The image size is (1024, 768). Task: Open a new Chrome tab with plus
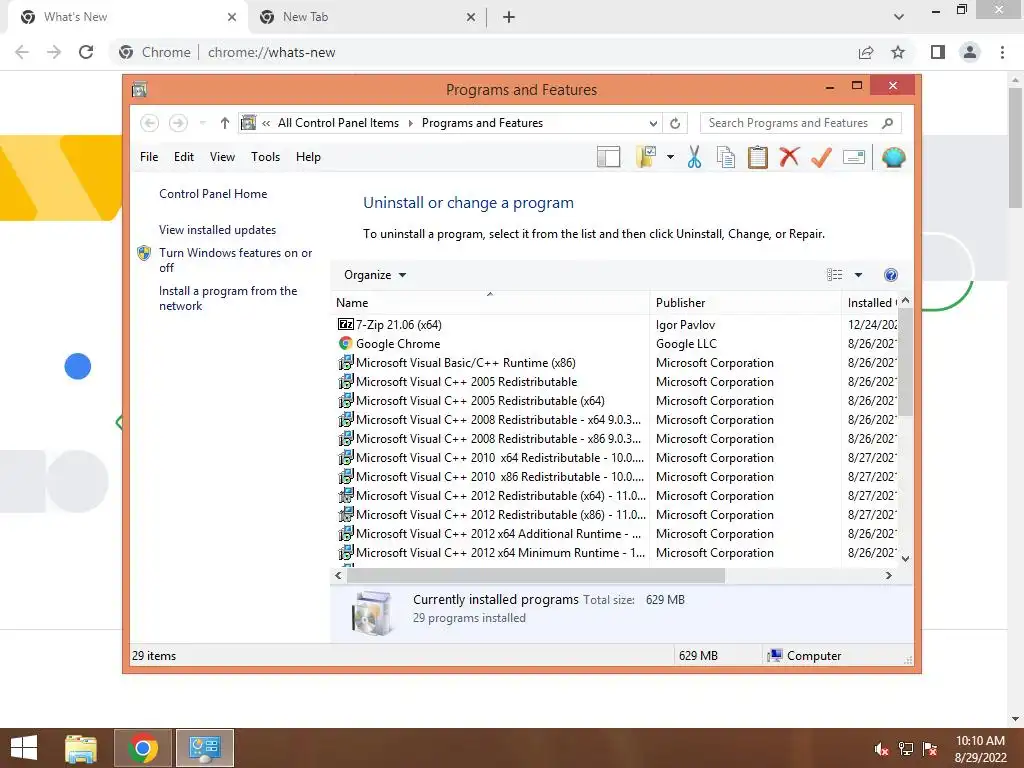point(509,17)
